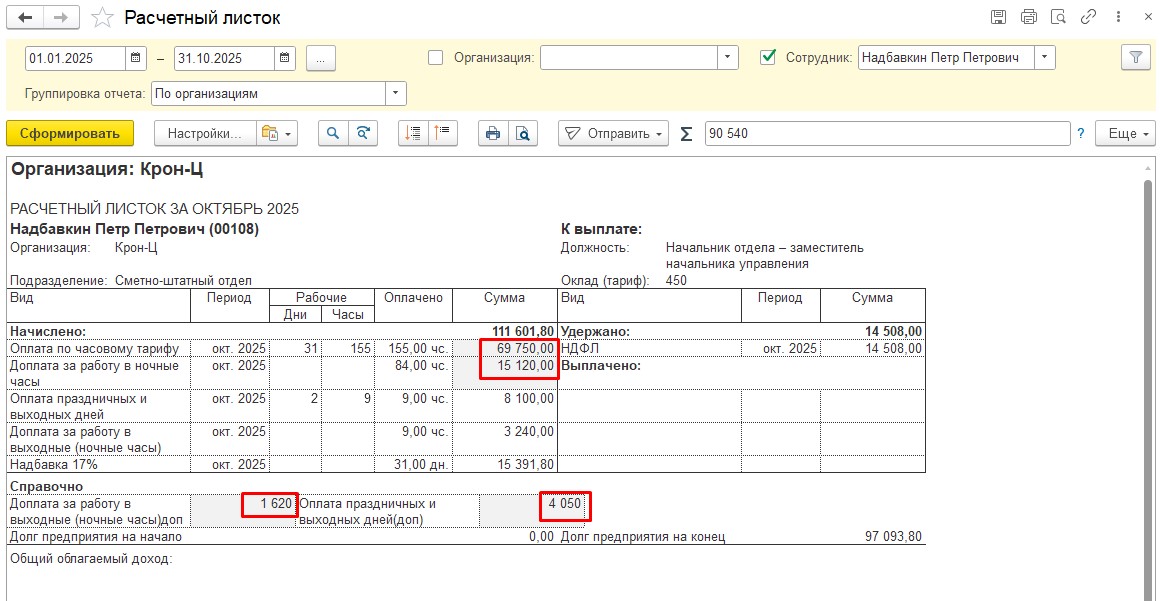This screenshot has height=601, width=1160.
Task: Click the back navigation arrow
Action: click(26, 18)
